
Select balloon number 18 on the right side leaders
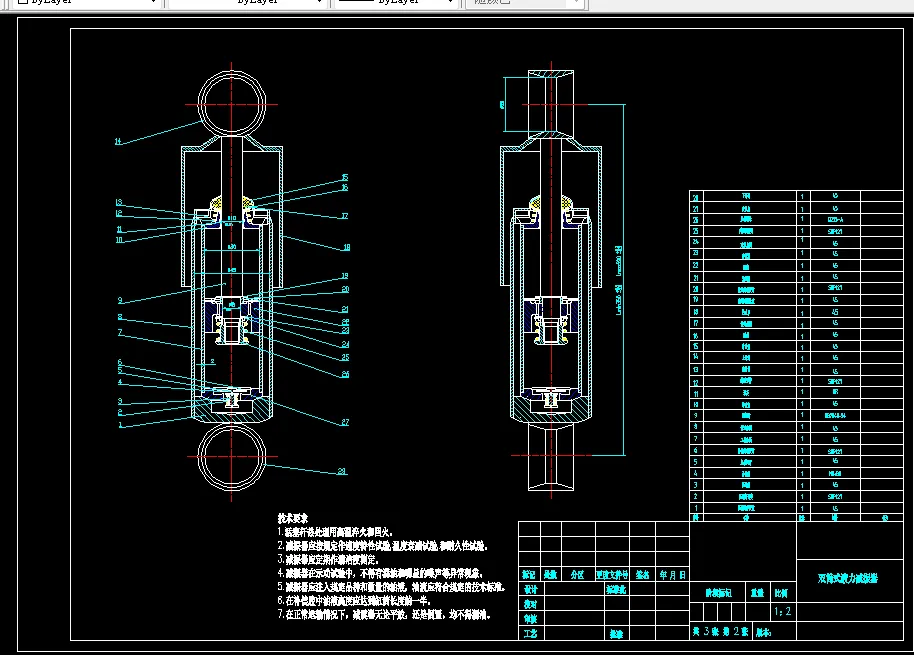pyautogui.click(x=346, y=248)
